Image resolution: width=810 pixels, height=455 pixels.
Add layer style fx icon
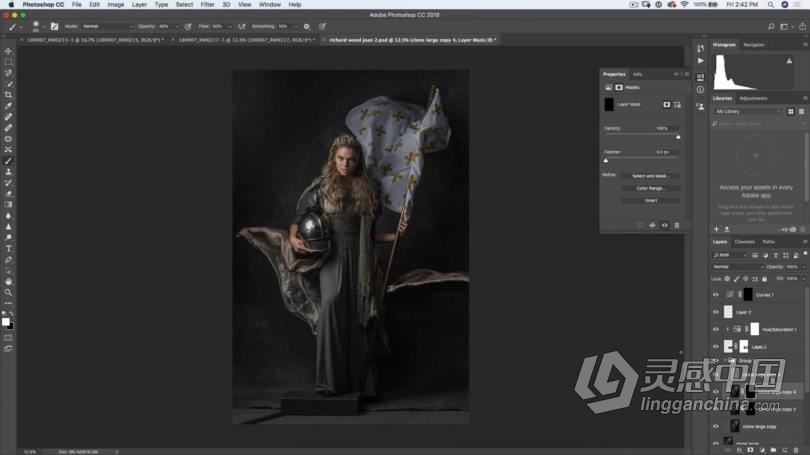pos(740,450)
